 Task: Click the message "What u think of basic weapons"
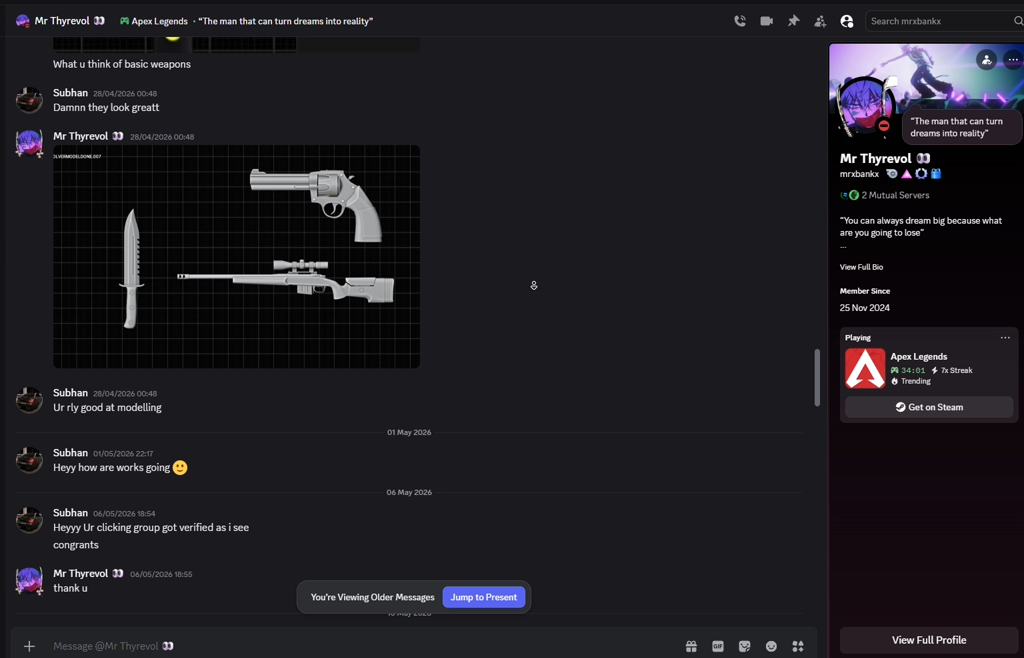click(x=122, y=64)
